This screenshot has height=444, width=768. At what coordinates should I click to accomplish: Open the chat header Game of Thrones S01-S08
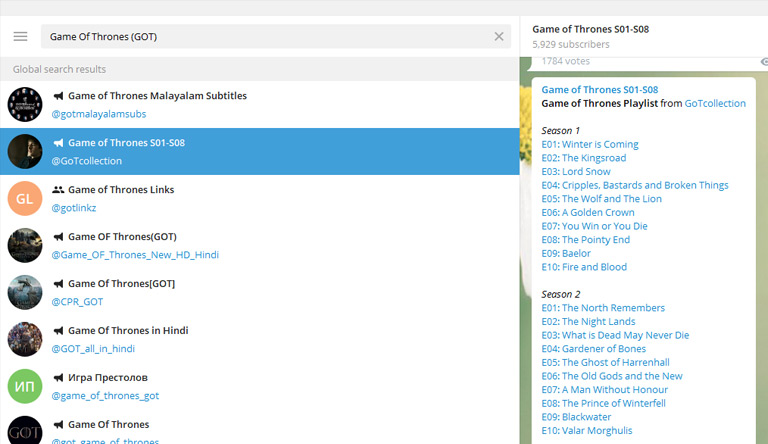pyautogui.click(x=590, y=29)
